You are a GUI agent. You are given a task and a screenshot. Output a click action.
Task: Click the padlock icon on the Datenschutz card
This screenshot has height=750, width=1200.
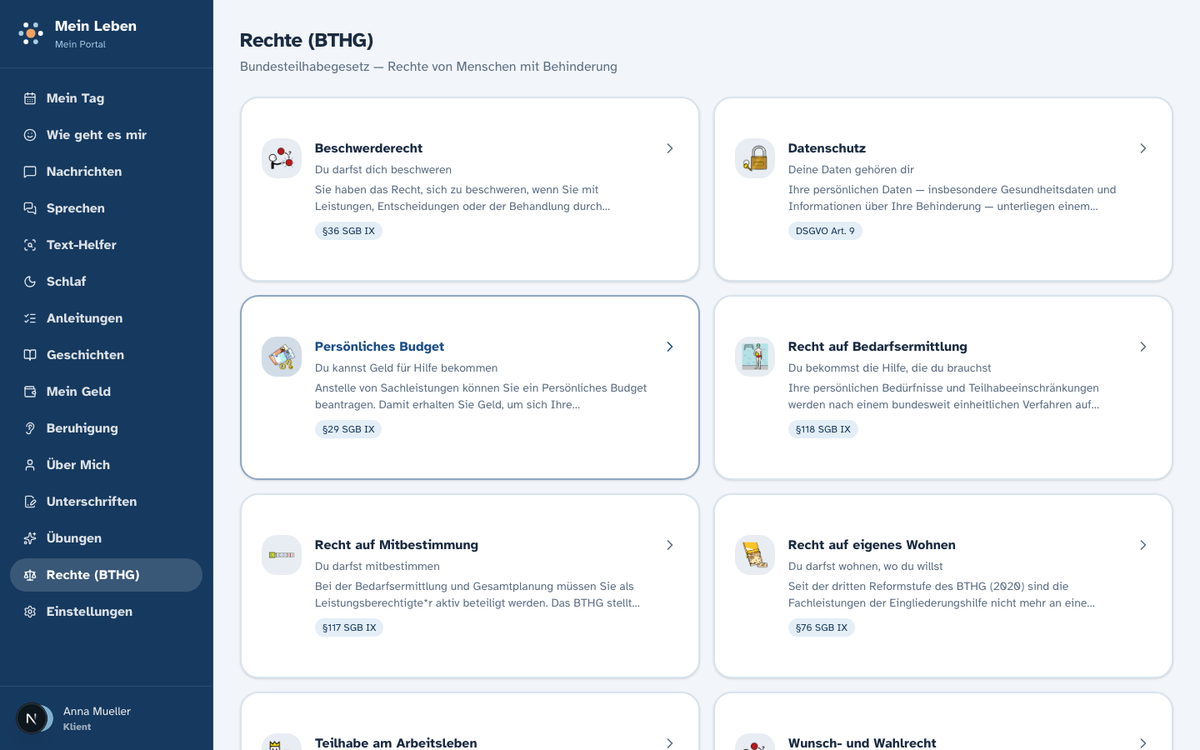click(x=755, y=158)
